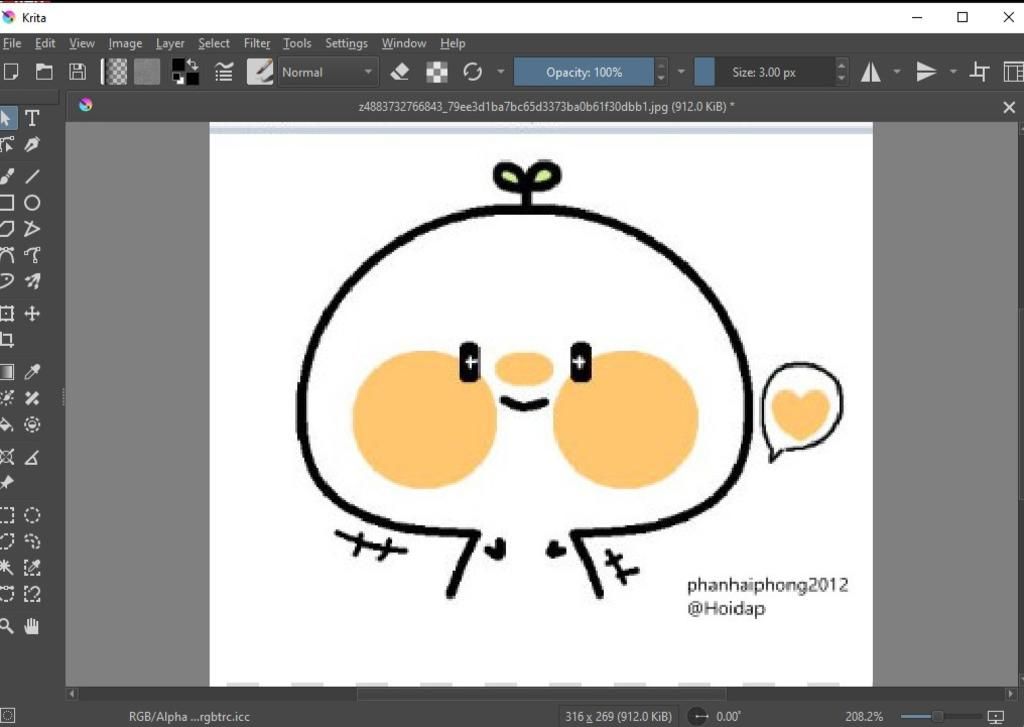Select the Pan hand tool

coord(32,626)
